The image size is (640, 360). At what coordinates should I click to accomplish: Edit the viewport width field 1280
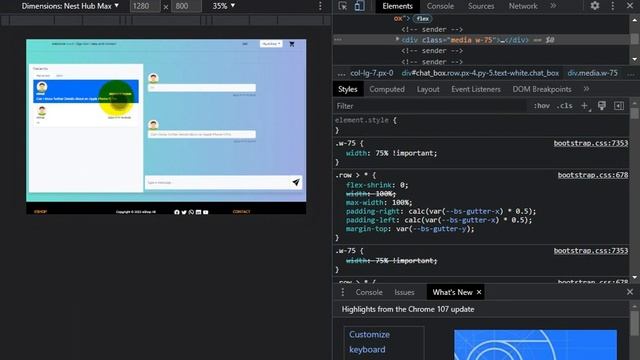click(x=145, y=6)
